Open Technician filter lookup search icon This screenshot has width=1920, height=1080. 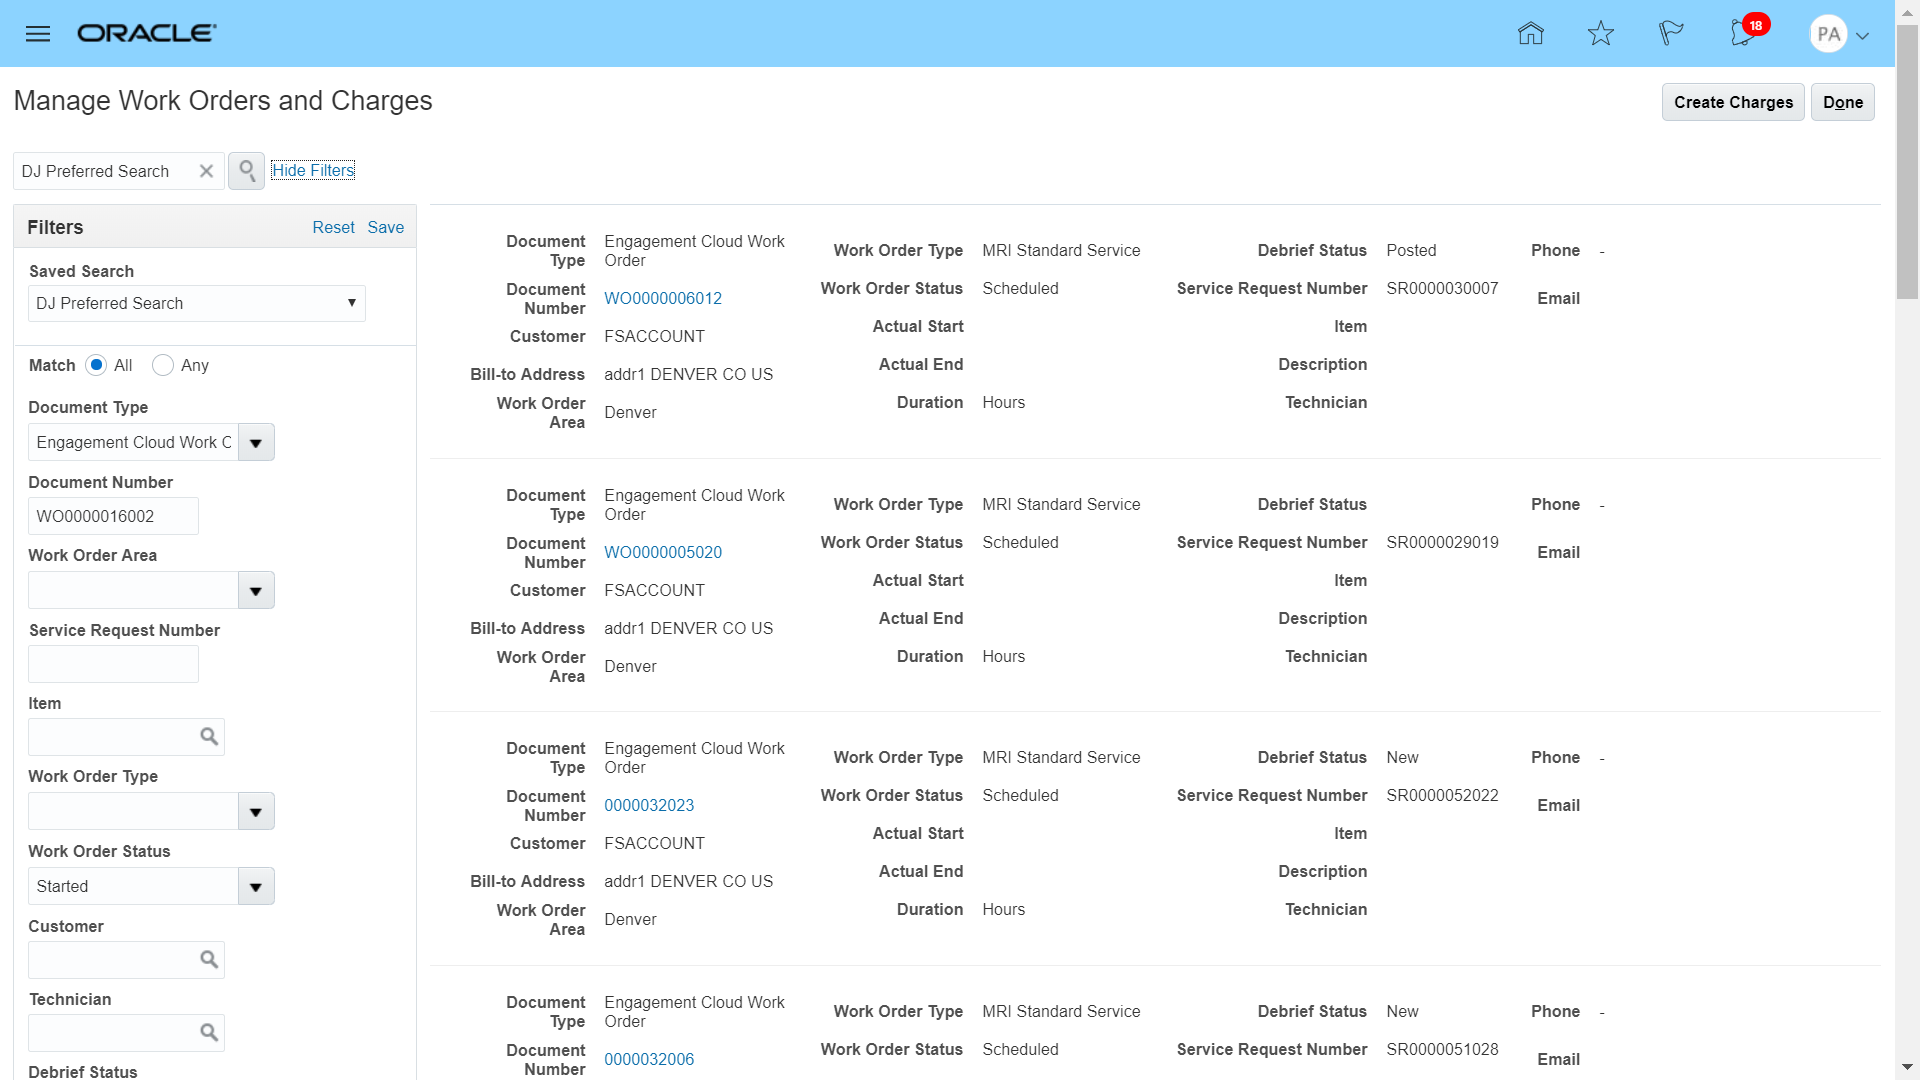click(x=209, y=1033)
